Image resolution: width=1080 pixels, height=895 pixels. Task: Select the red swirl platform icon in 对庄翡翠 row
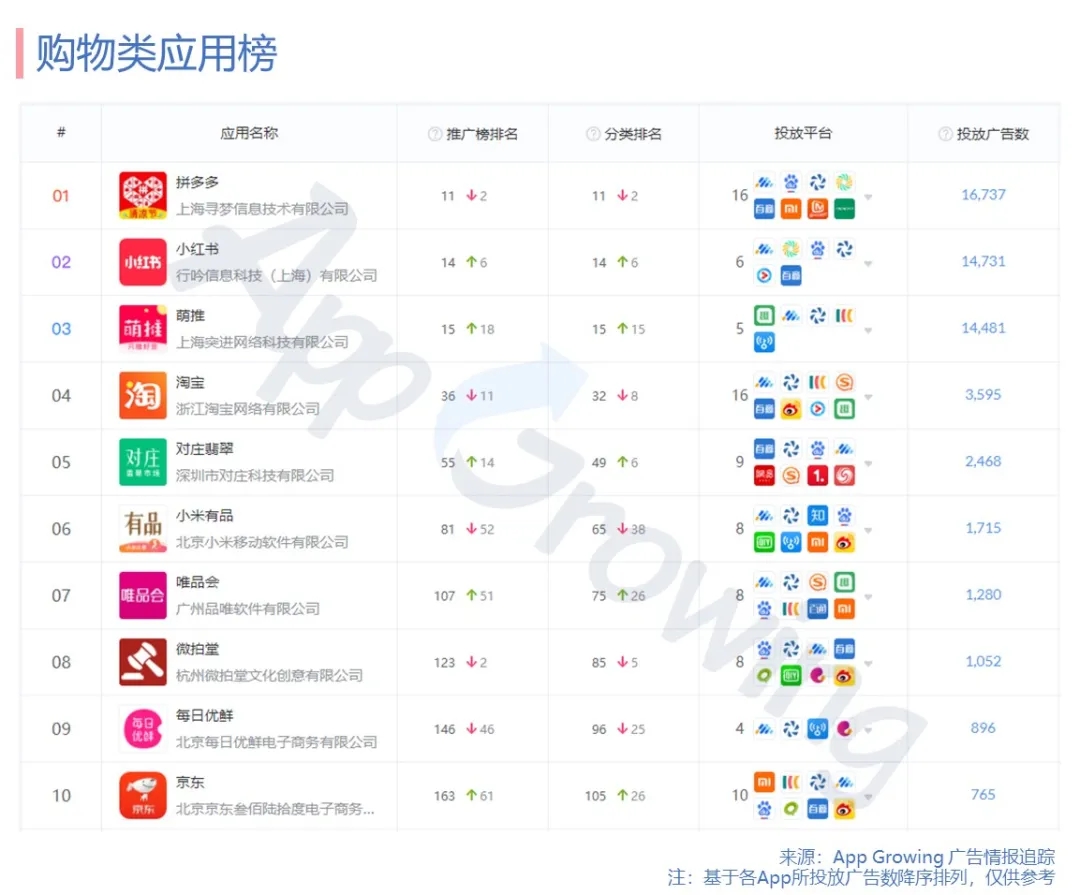[844, 475]
